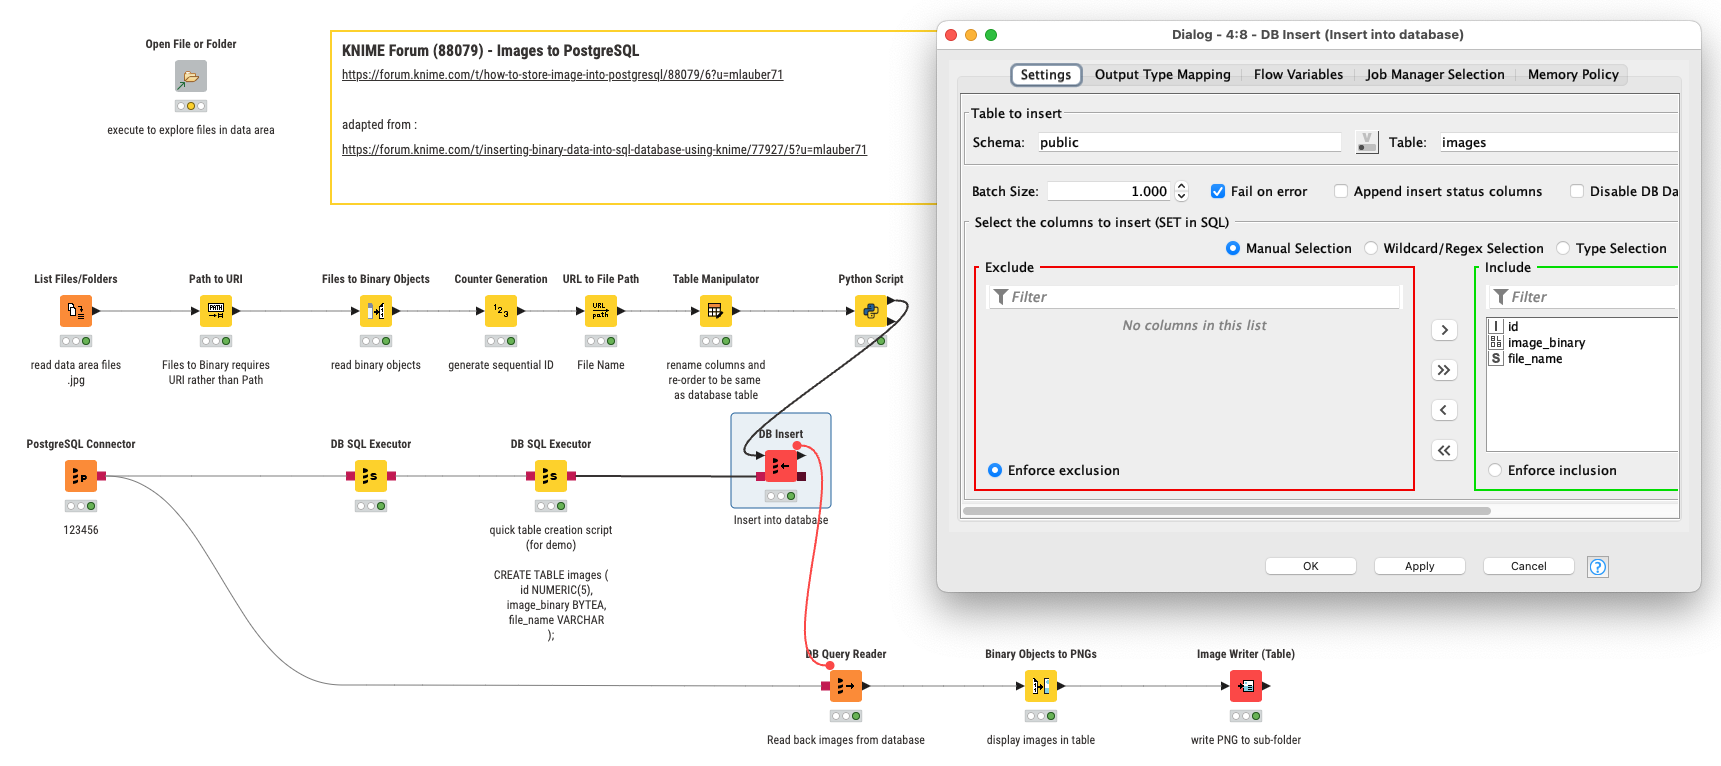Select the Counter Generation node
Image resolution: width=1721 pixels, height=766 pixels.
tap(501, 311)
